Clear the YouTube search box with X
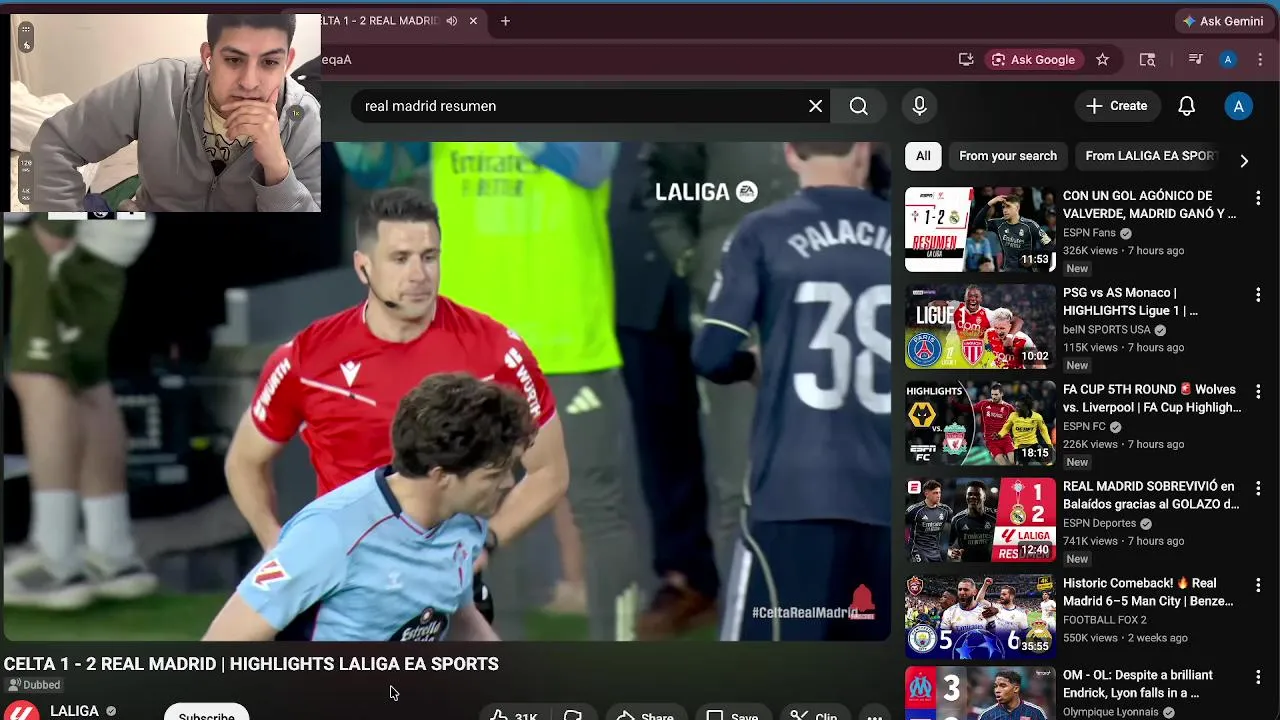Image resolution: width=1280 pixels, height=720 pixels. [x=816, y=106]
